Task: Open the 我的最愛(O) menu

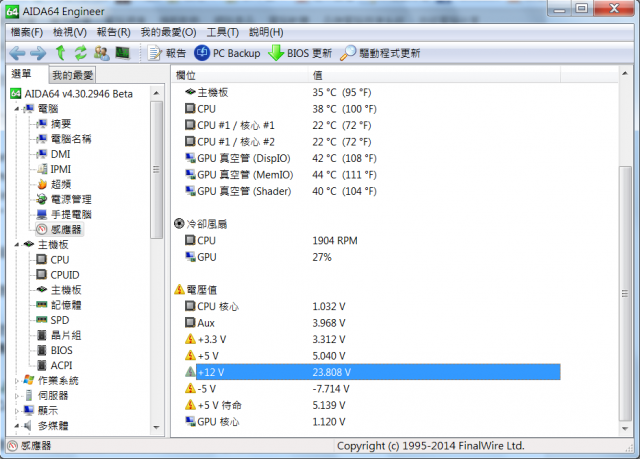Action: tap(168, 32)
